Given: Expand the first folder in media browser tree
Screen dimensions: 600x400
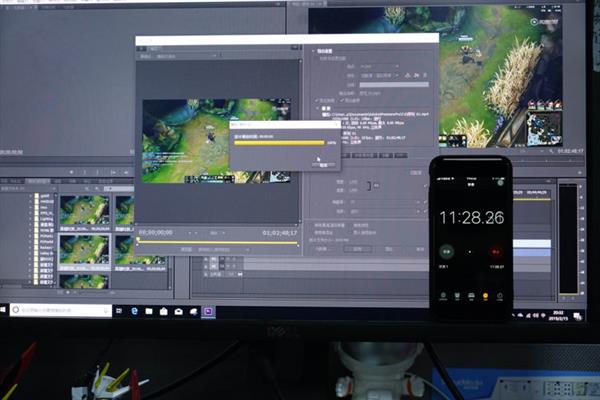Looking at the screenshot, I should tap(31, 196).
